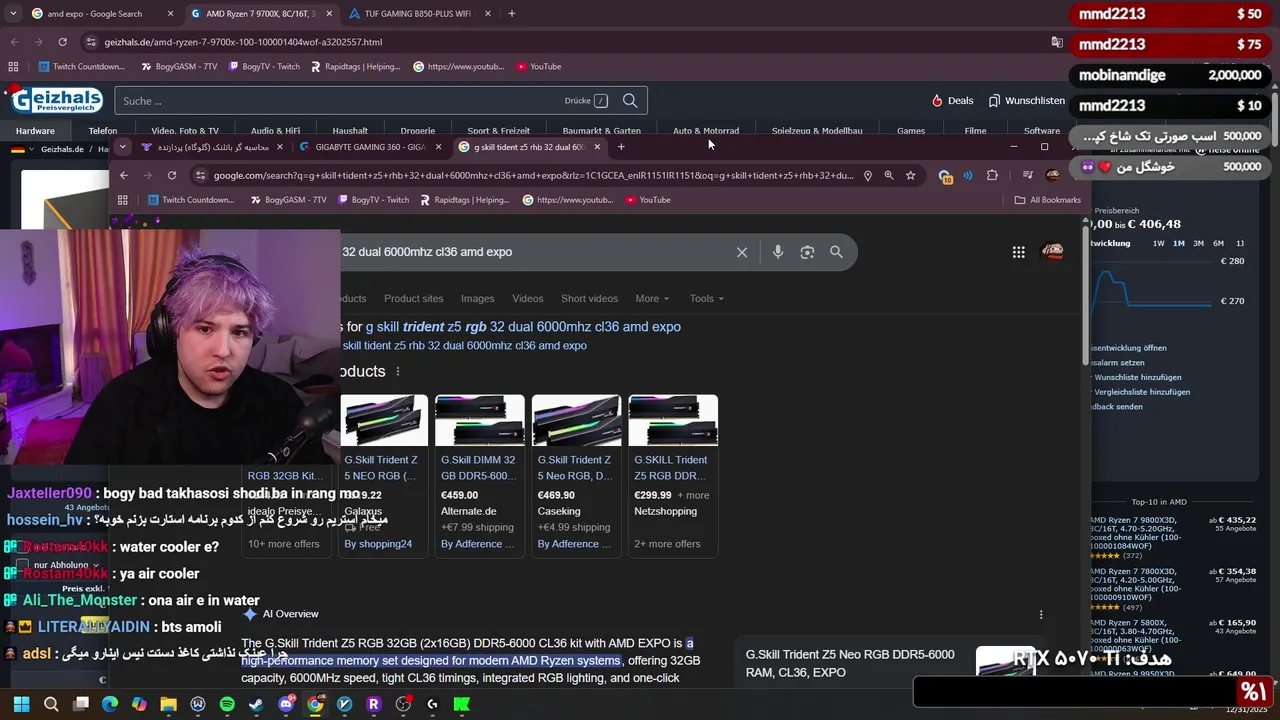Select the Images search tab
This screenshot has height=720, width=1280.
(x=477, y=298)
